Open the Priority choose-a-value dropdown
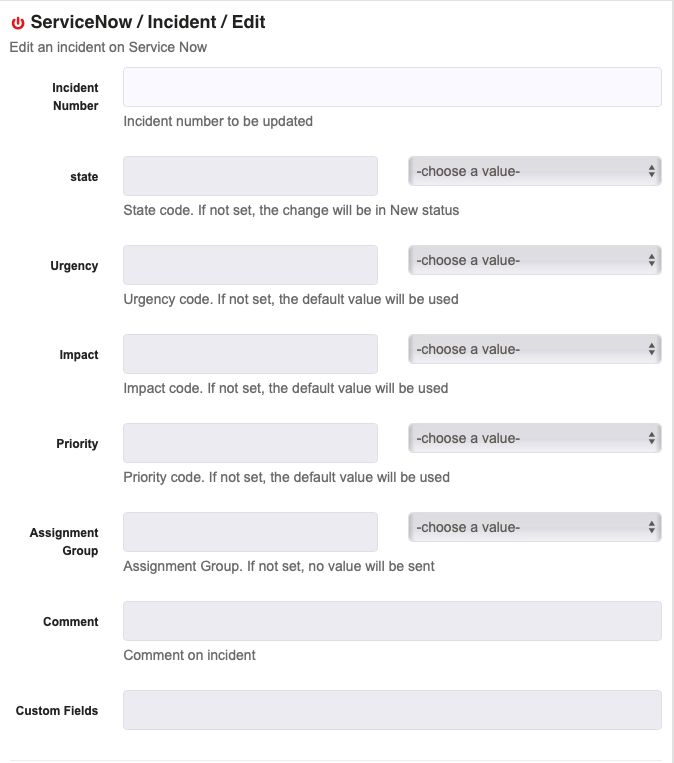 point(534,438)
